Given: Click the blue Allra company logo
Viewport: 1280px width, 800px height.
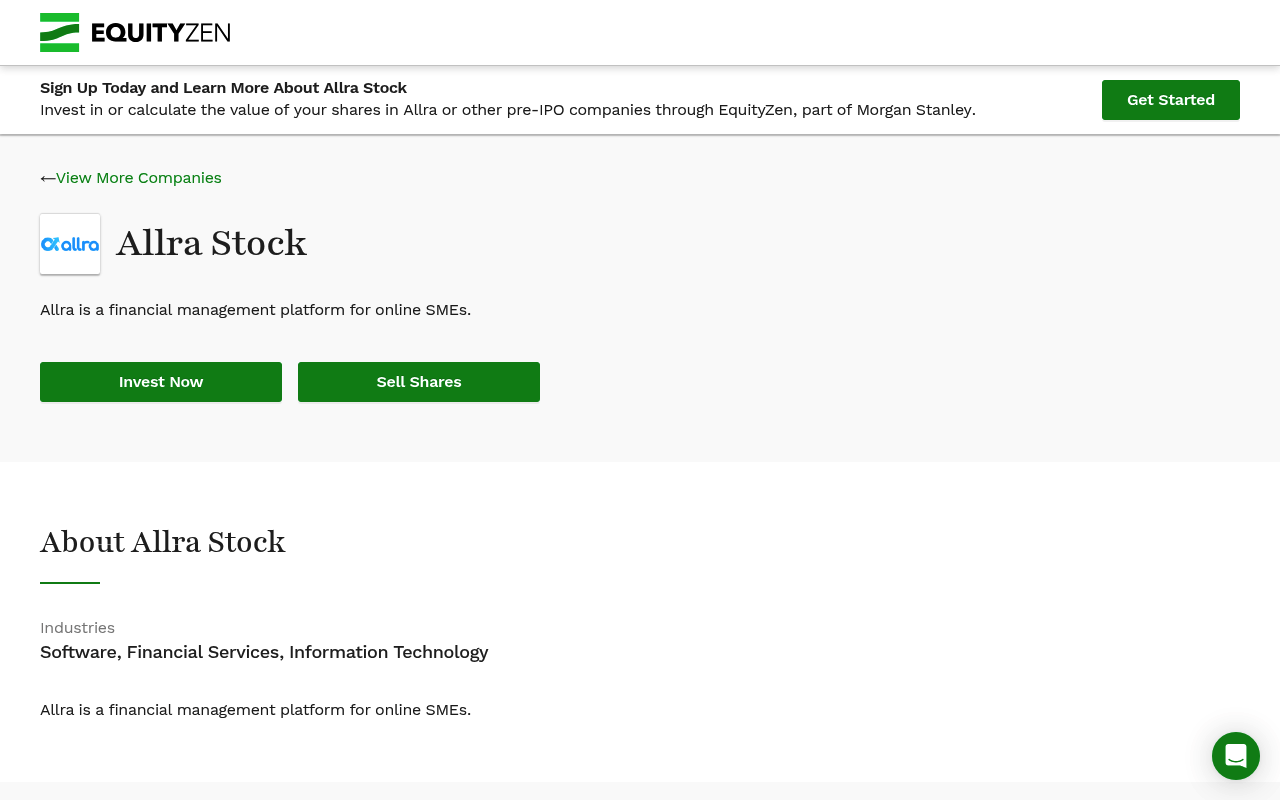Looking at the screenshot, I should (x=70, y=244).
